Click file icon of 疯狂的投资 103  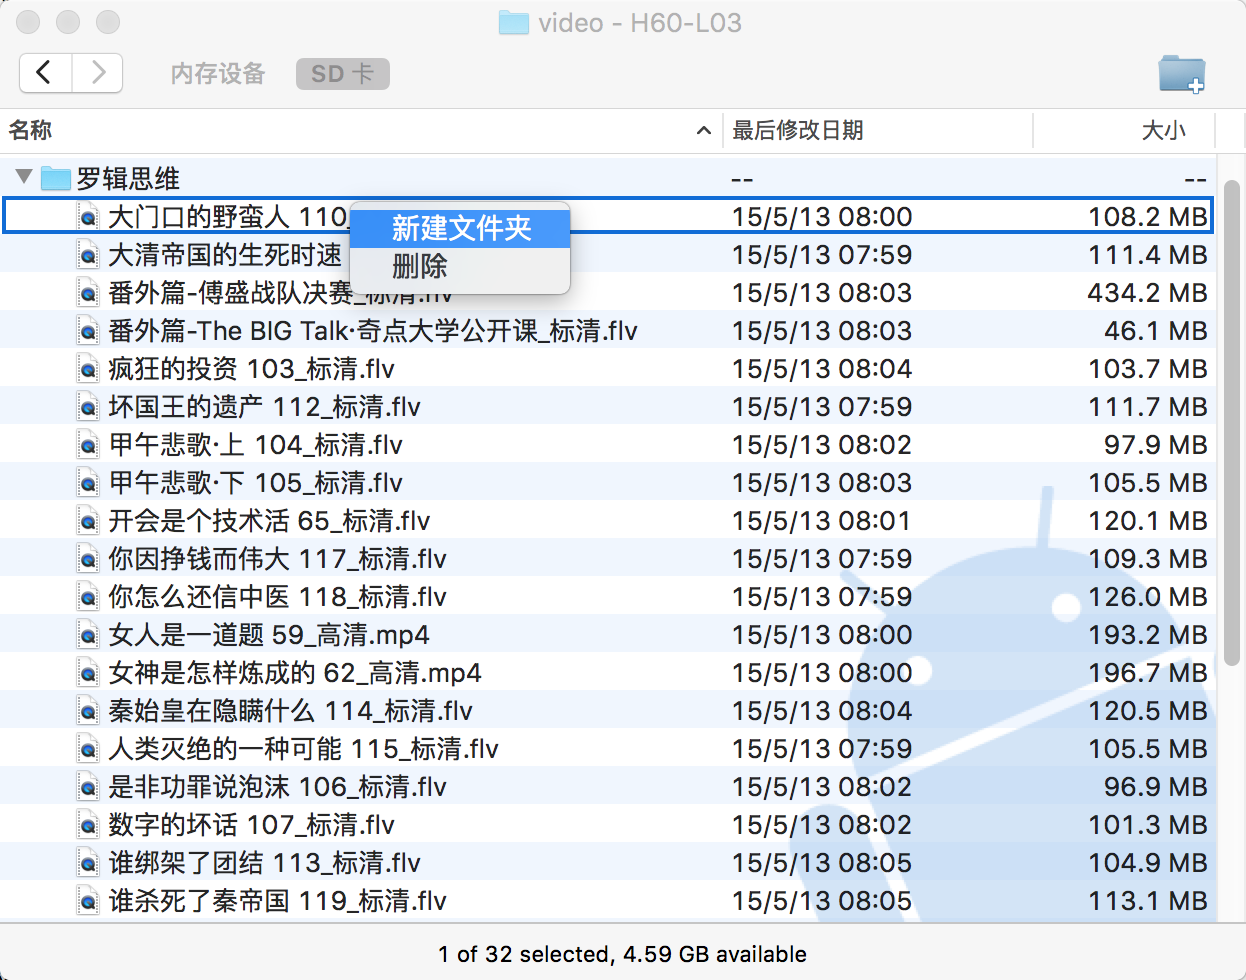pos(89,369)
